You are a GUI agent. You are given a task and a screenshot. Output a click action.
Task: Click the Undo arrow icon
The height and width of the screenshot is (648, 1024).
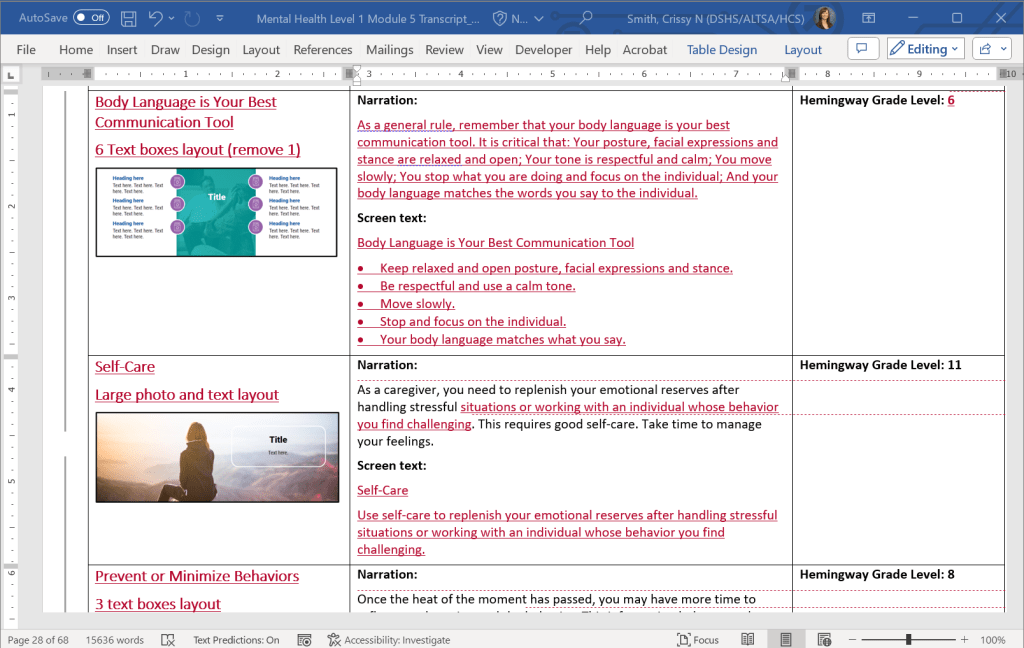tap(155, 18)
